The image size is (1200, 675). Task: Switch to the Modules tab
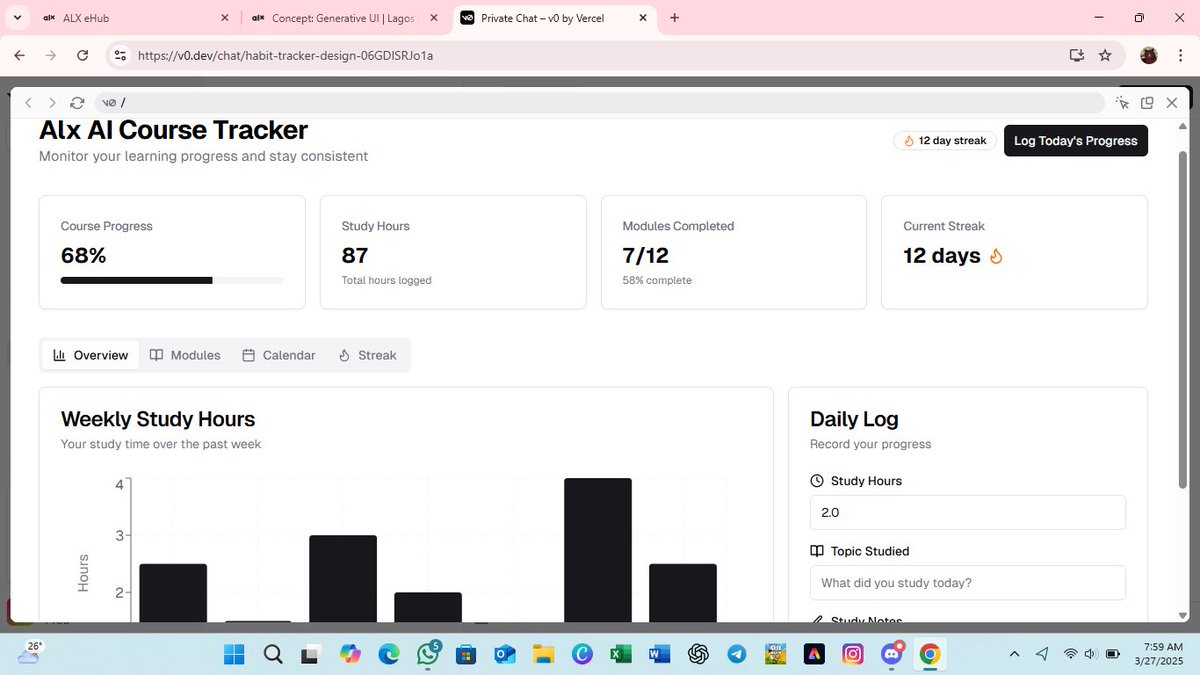click(185, 355)
